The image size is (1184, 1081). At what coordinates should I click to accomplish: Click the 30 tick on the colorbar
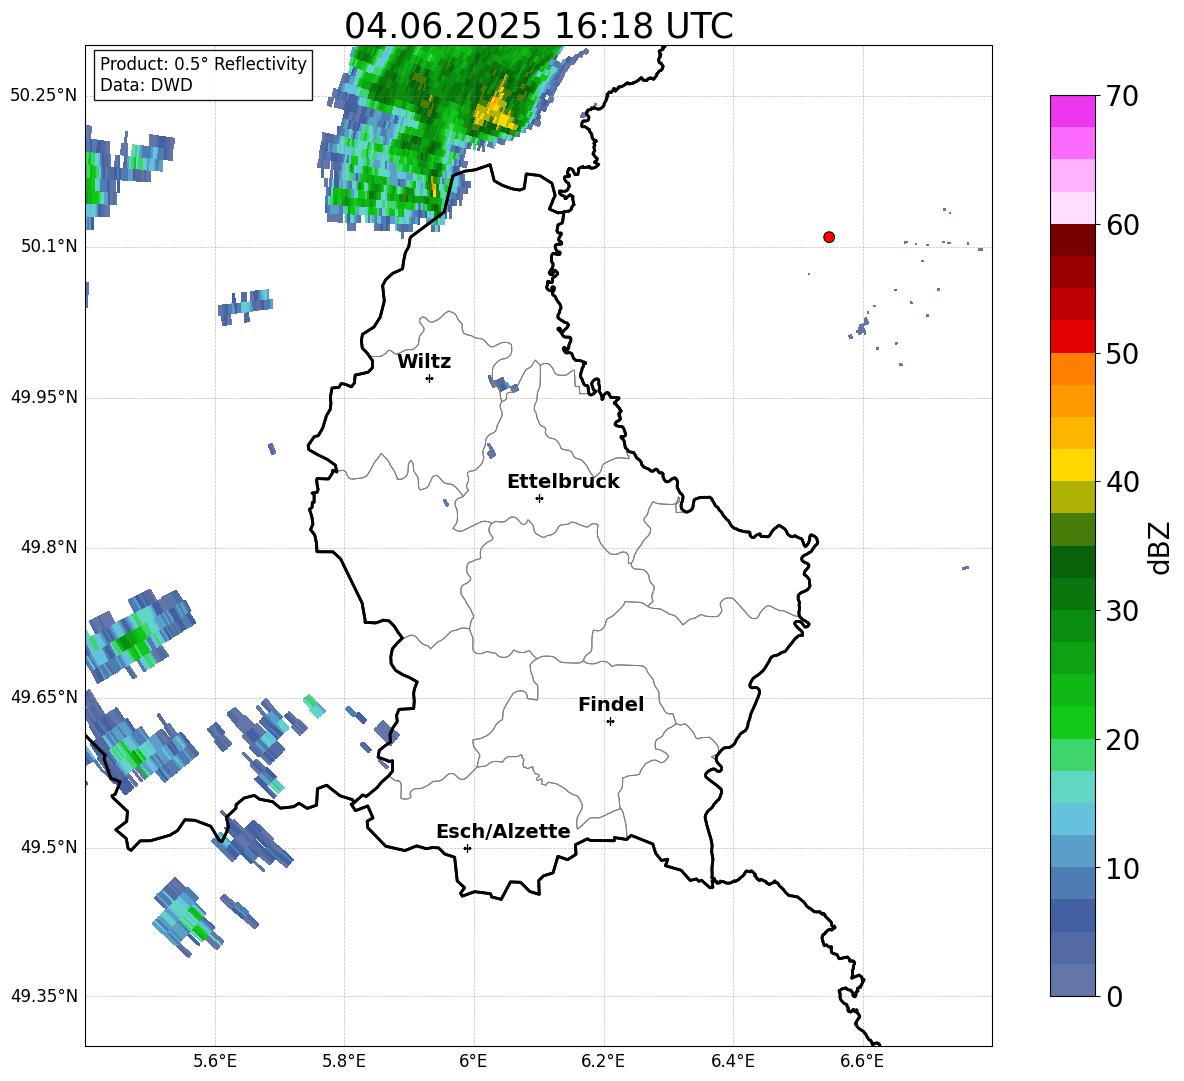1122,611
